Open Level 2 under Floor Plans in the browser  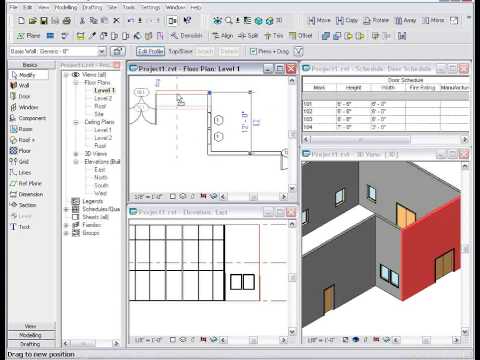tap(103, 98)
